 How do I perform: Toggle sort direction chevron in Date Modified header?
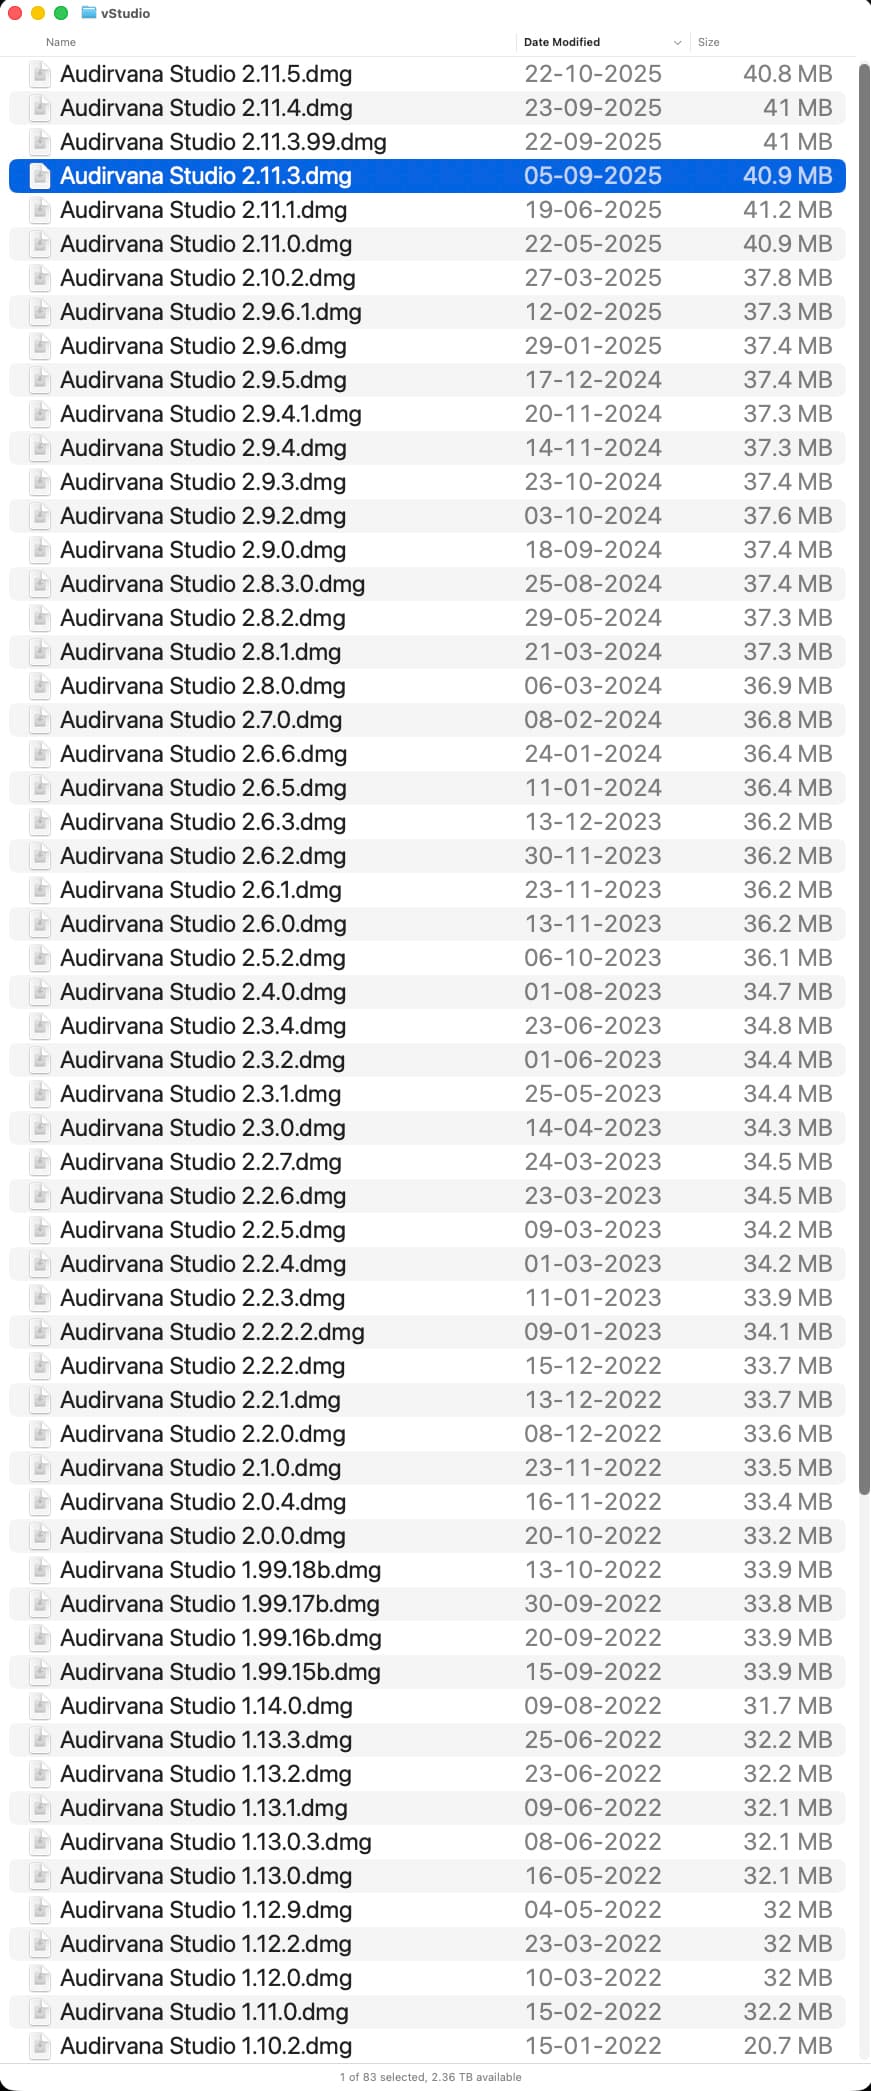tap(677, 42)
